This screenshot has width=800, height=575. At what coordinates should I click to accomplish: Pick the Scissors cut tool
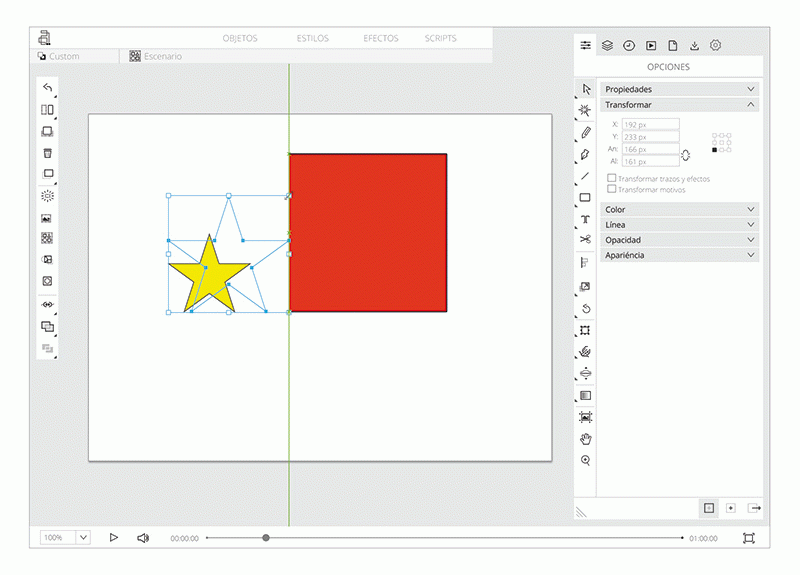point(586,240)
